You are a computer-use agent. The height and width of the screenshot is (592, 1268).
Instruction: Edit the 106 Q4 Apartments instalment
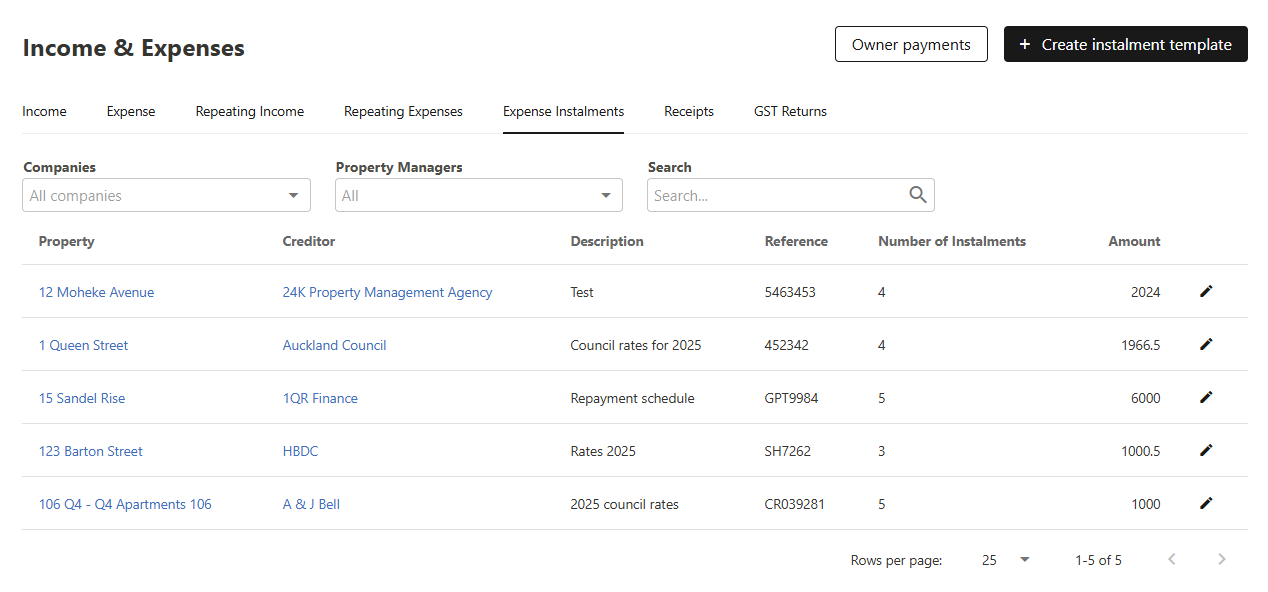[1206, 503]
